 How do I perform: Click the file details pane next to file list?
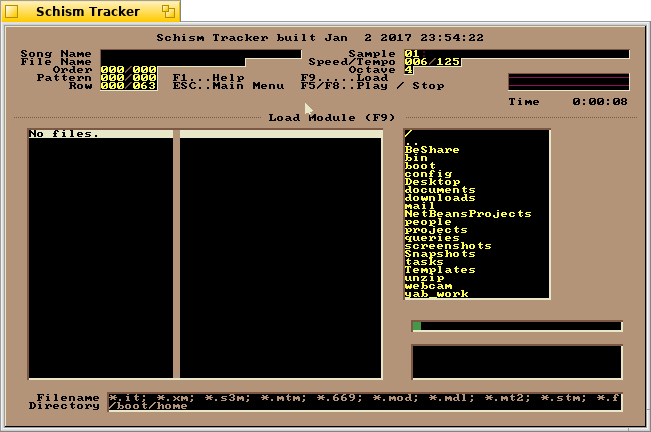(x=281, y=254)
